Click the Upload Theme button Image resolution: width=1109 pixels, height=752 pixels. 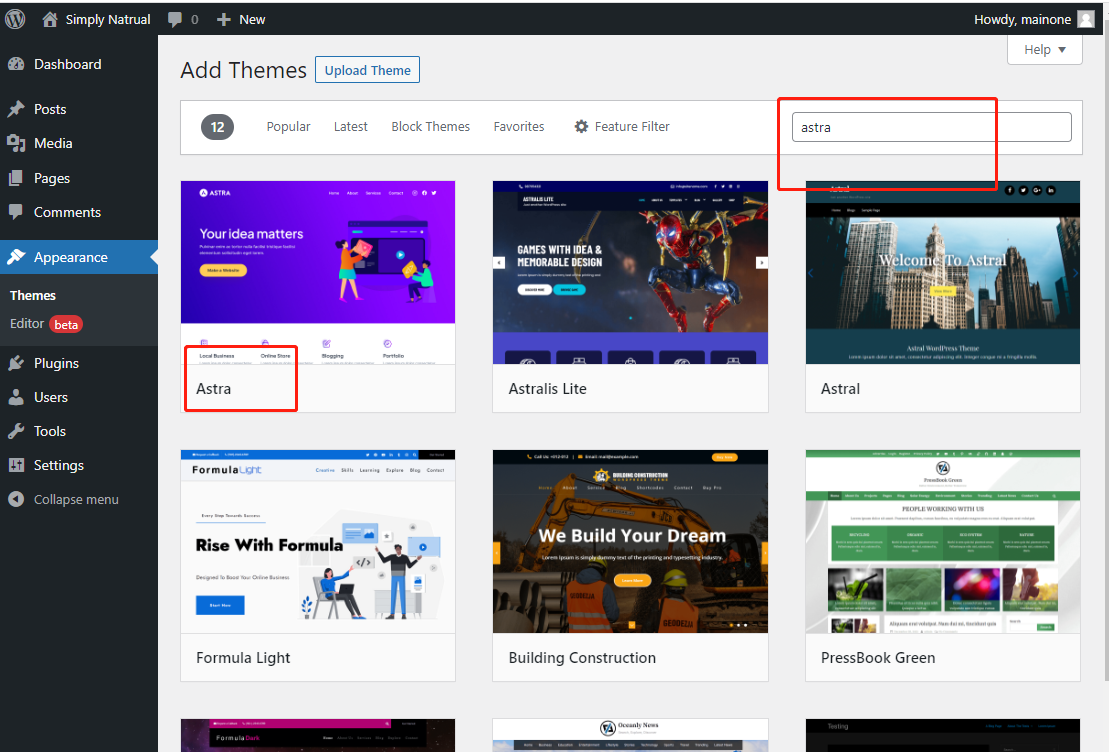click(367, 70)
